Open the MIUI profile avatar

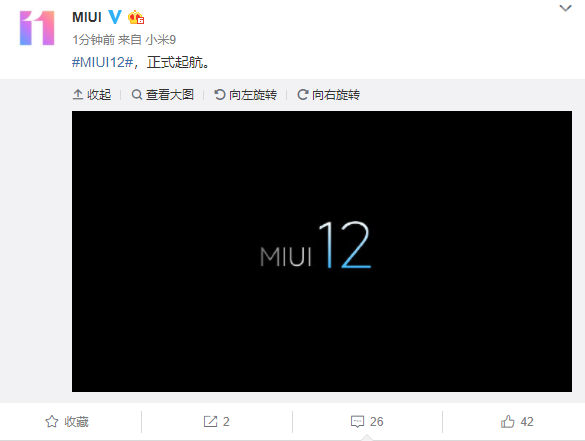[37, 28]
